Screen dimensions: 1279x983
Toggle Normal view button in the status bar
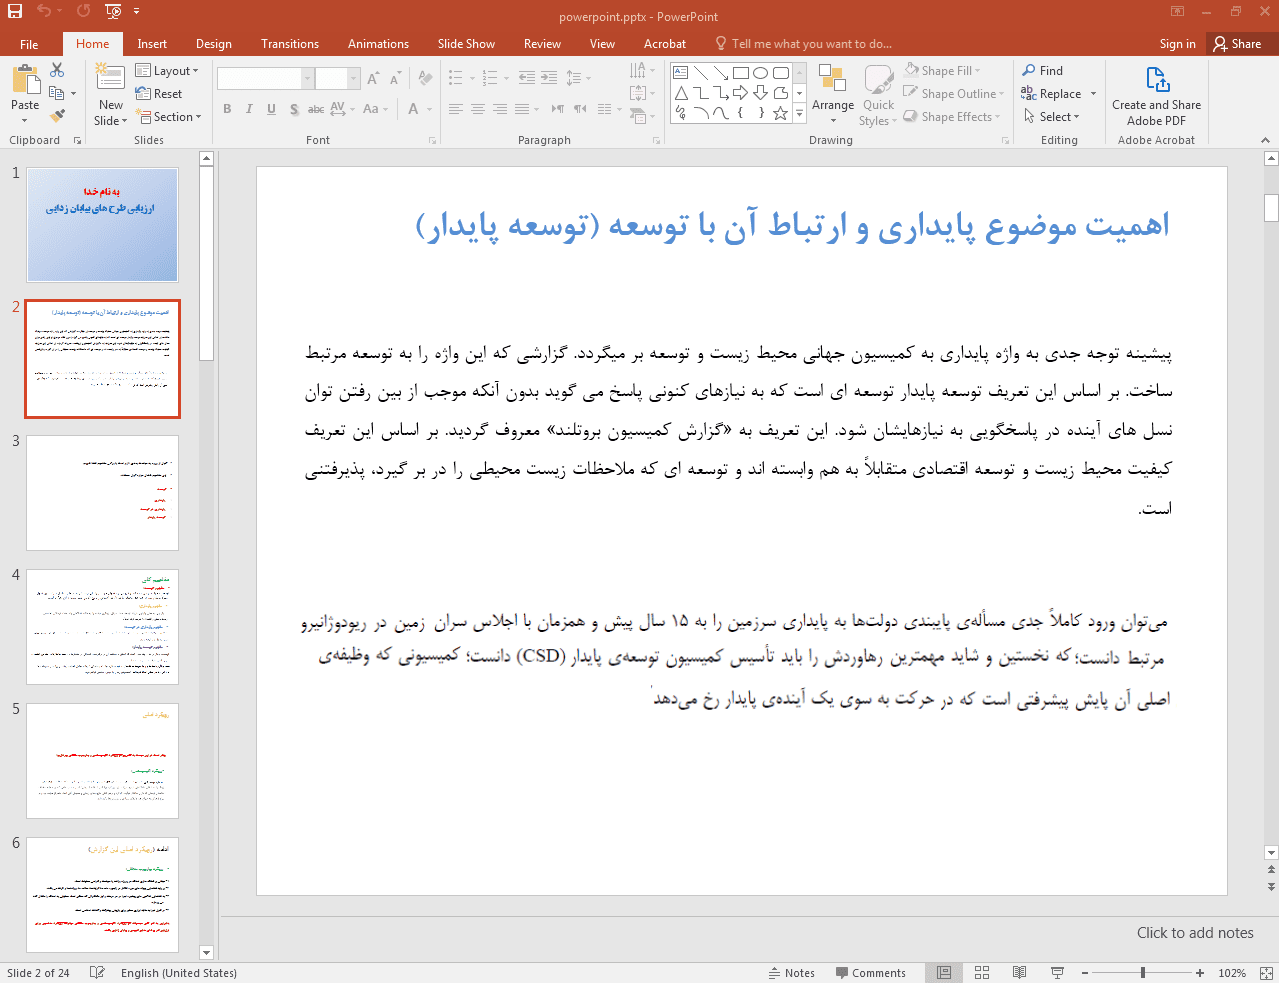pyautogui.click(x=944, y=973)
